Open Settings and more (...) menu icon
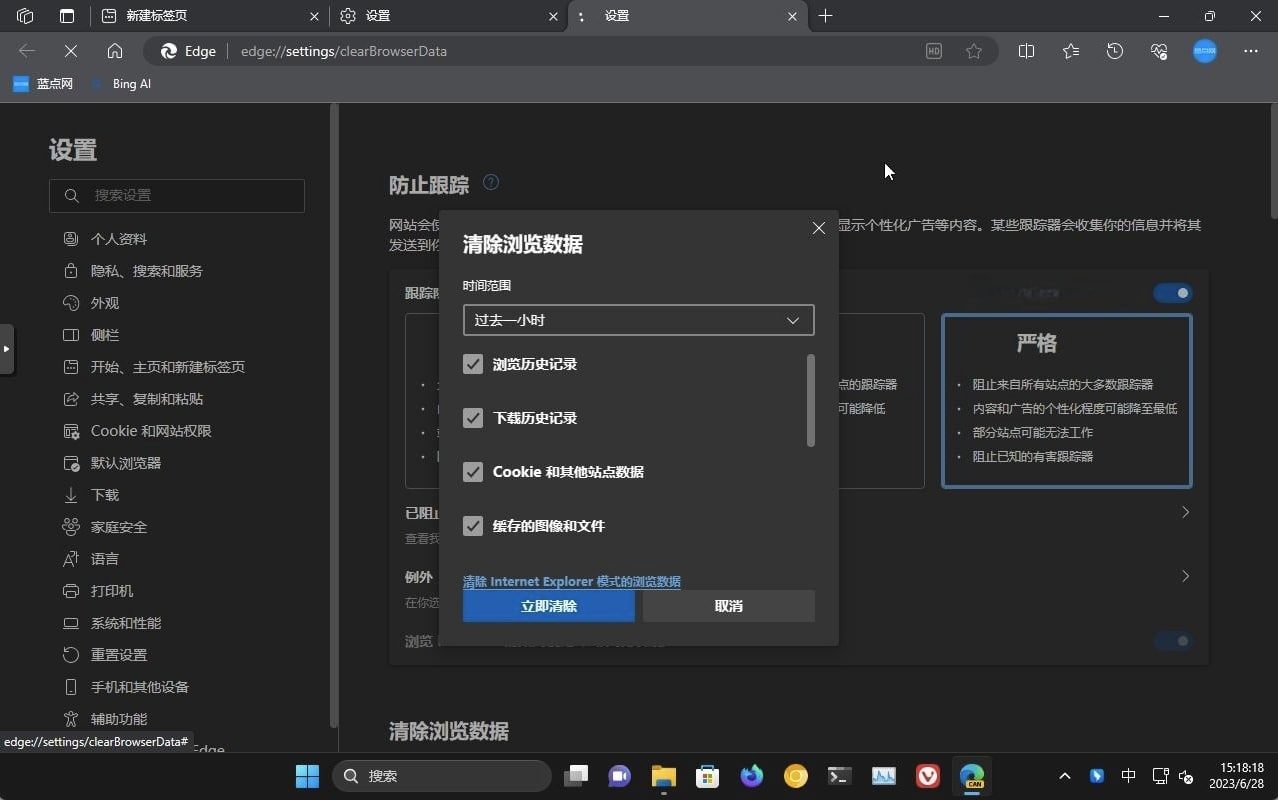This screenshot has width=1278, height=800. [x=1250, y=51]
